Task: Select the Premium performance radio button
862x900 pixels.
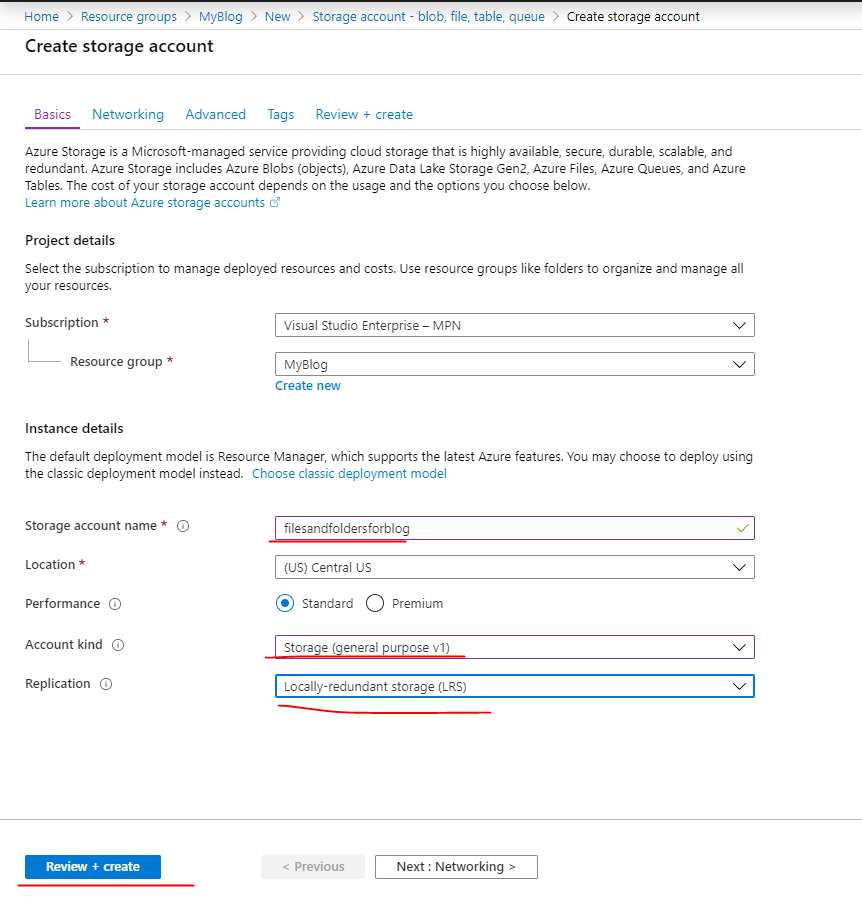Action: 375,603
